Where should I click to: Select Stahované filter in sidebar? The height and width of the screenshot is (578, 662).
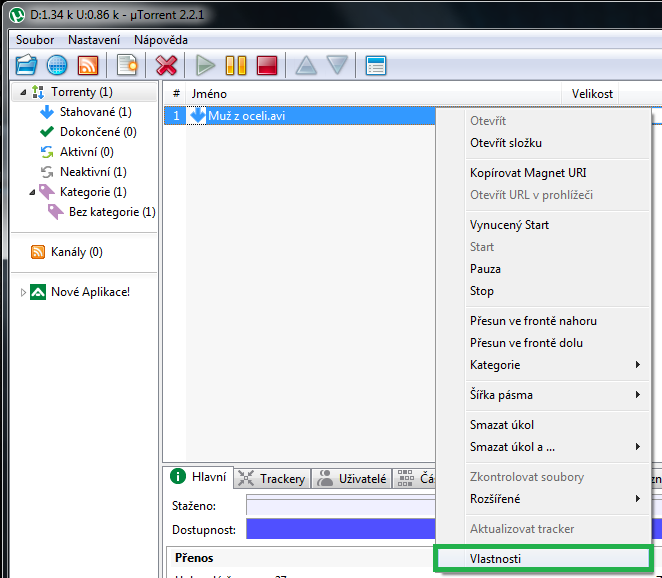[x=94, y=112]
